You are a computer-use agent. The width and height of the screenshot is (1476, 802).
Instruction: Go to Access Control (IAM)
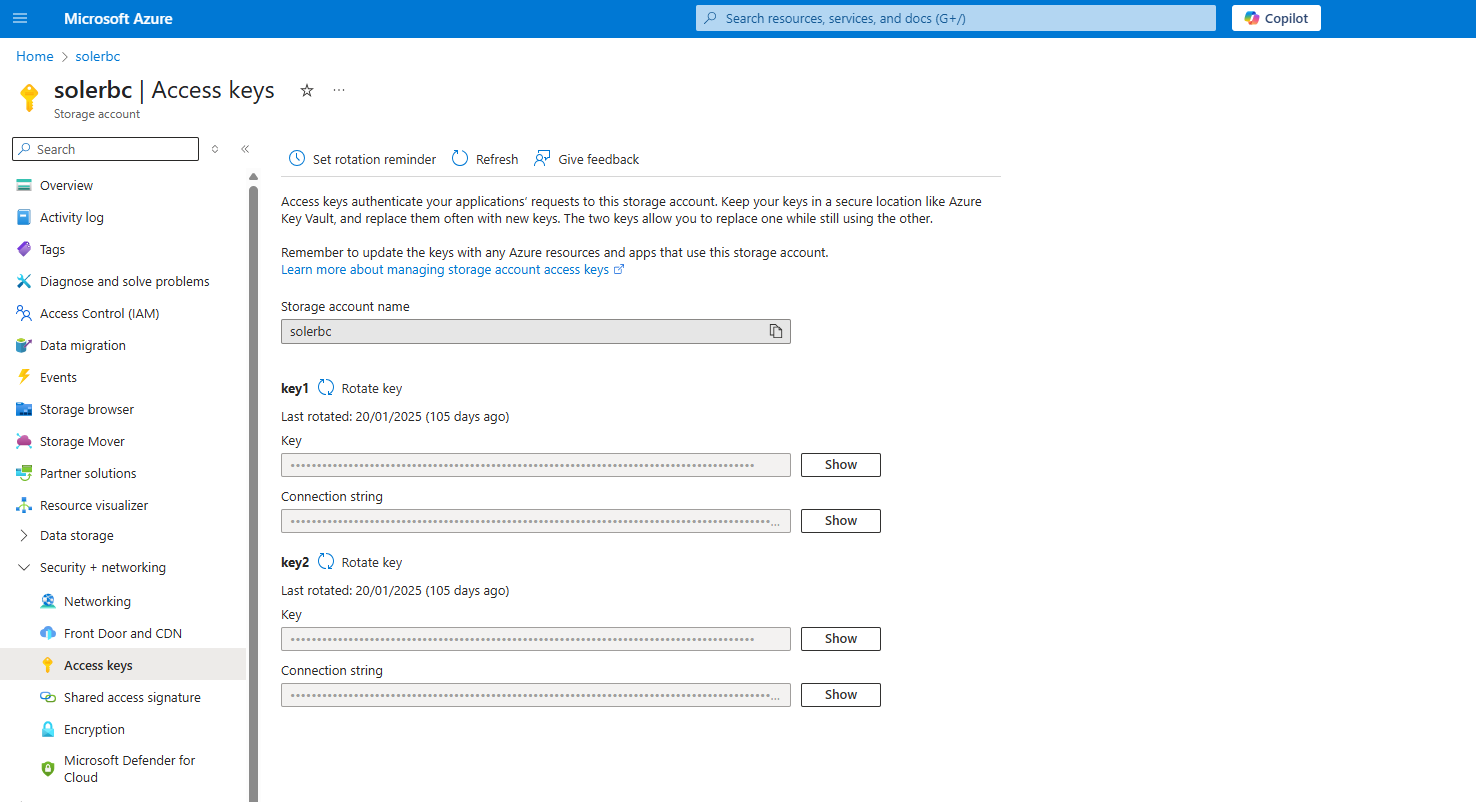[99, 314]
